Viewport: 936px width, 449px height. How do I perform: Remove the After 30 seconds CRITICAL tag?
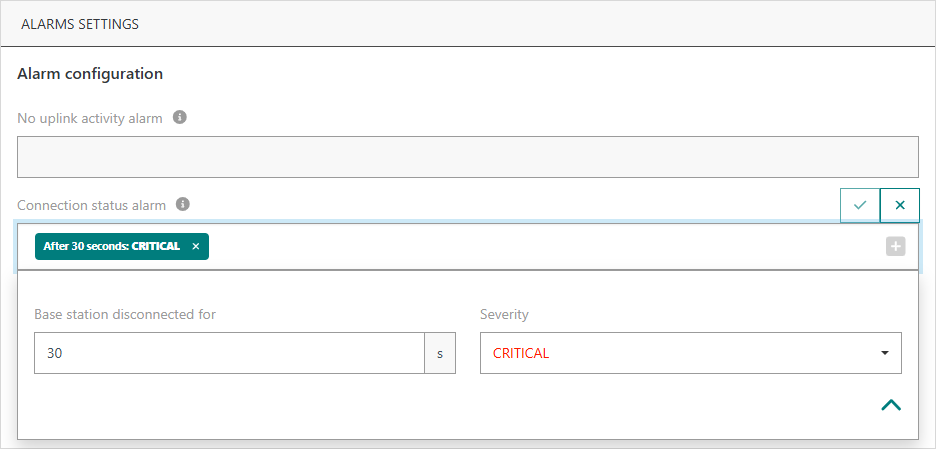[196, 246]
